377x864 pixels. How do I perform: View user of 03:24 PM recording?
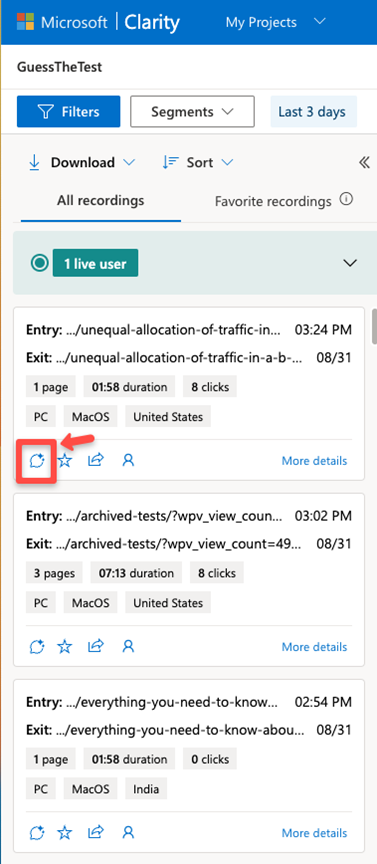point(128,460)
